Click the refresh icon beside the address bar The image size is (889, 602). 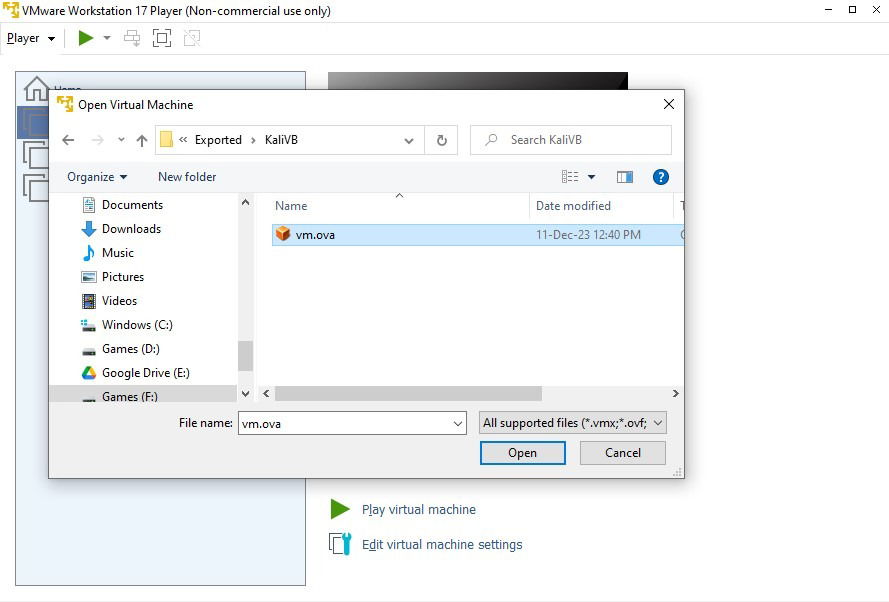coord(441,139)
